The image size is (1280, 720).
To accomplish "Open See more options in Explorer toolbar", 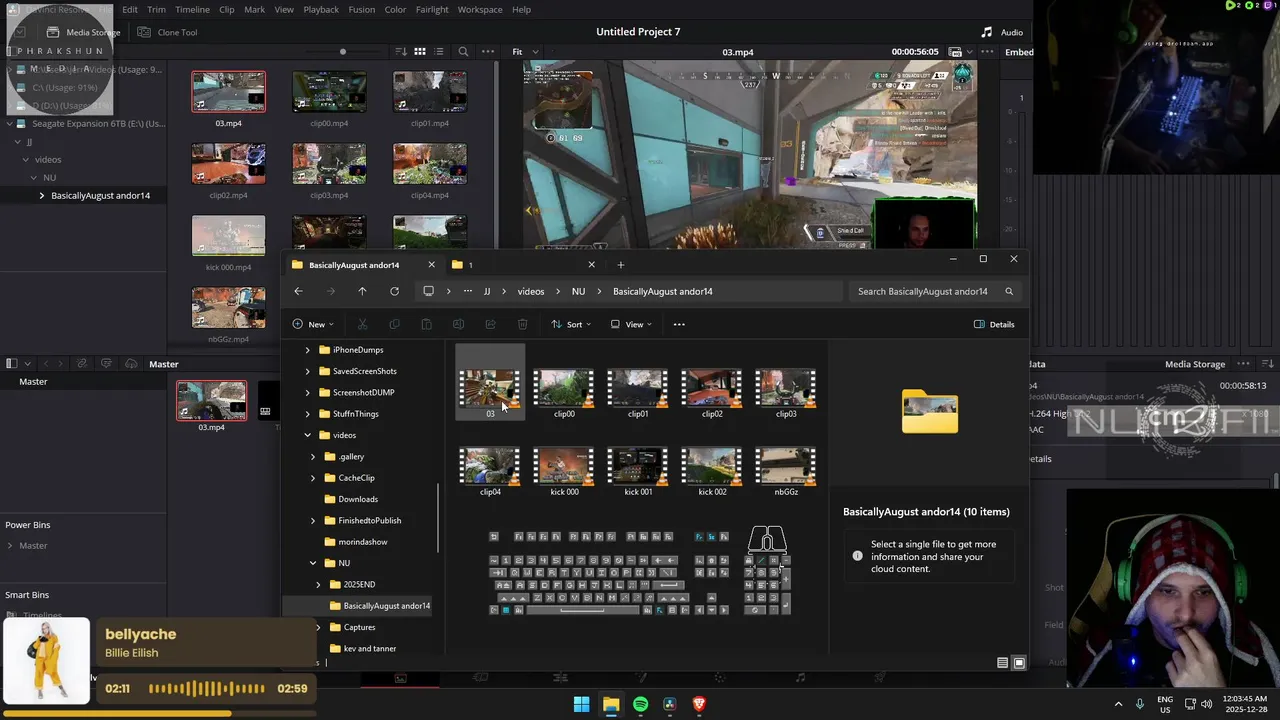I will coord(679,324).
